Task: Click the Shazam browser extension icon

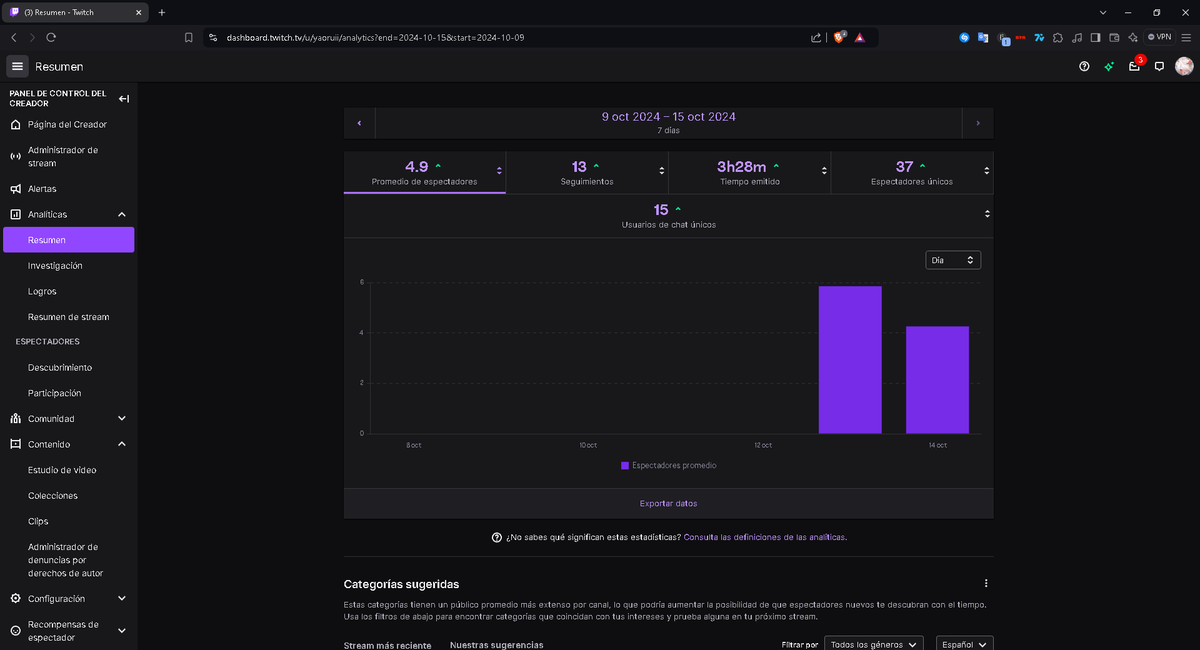Action: pyautogui.click(x=963, y=37)
